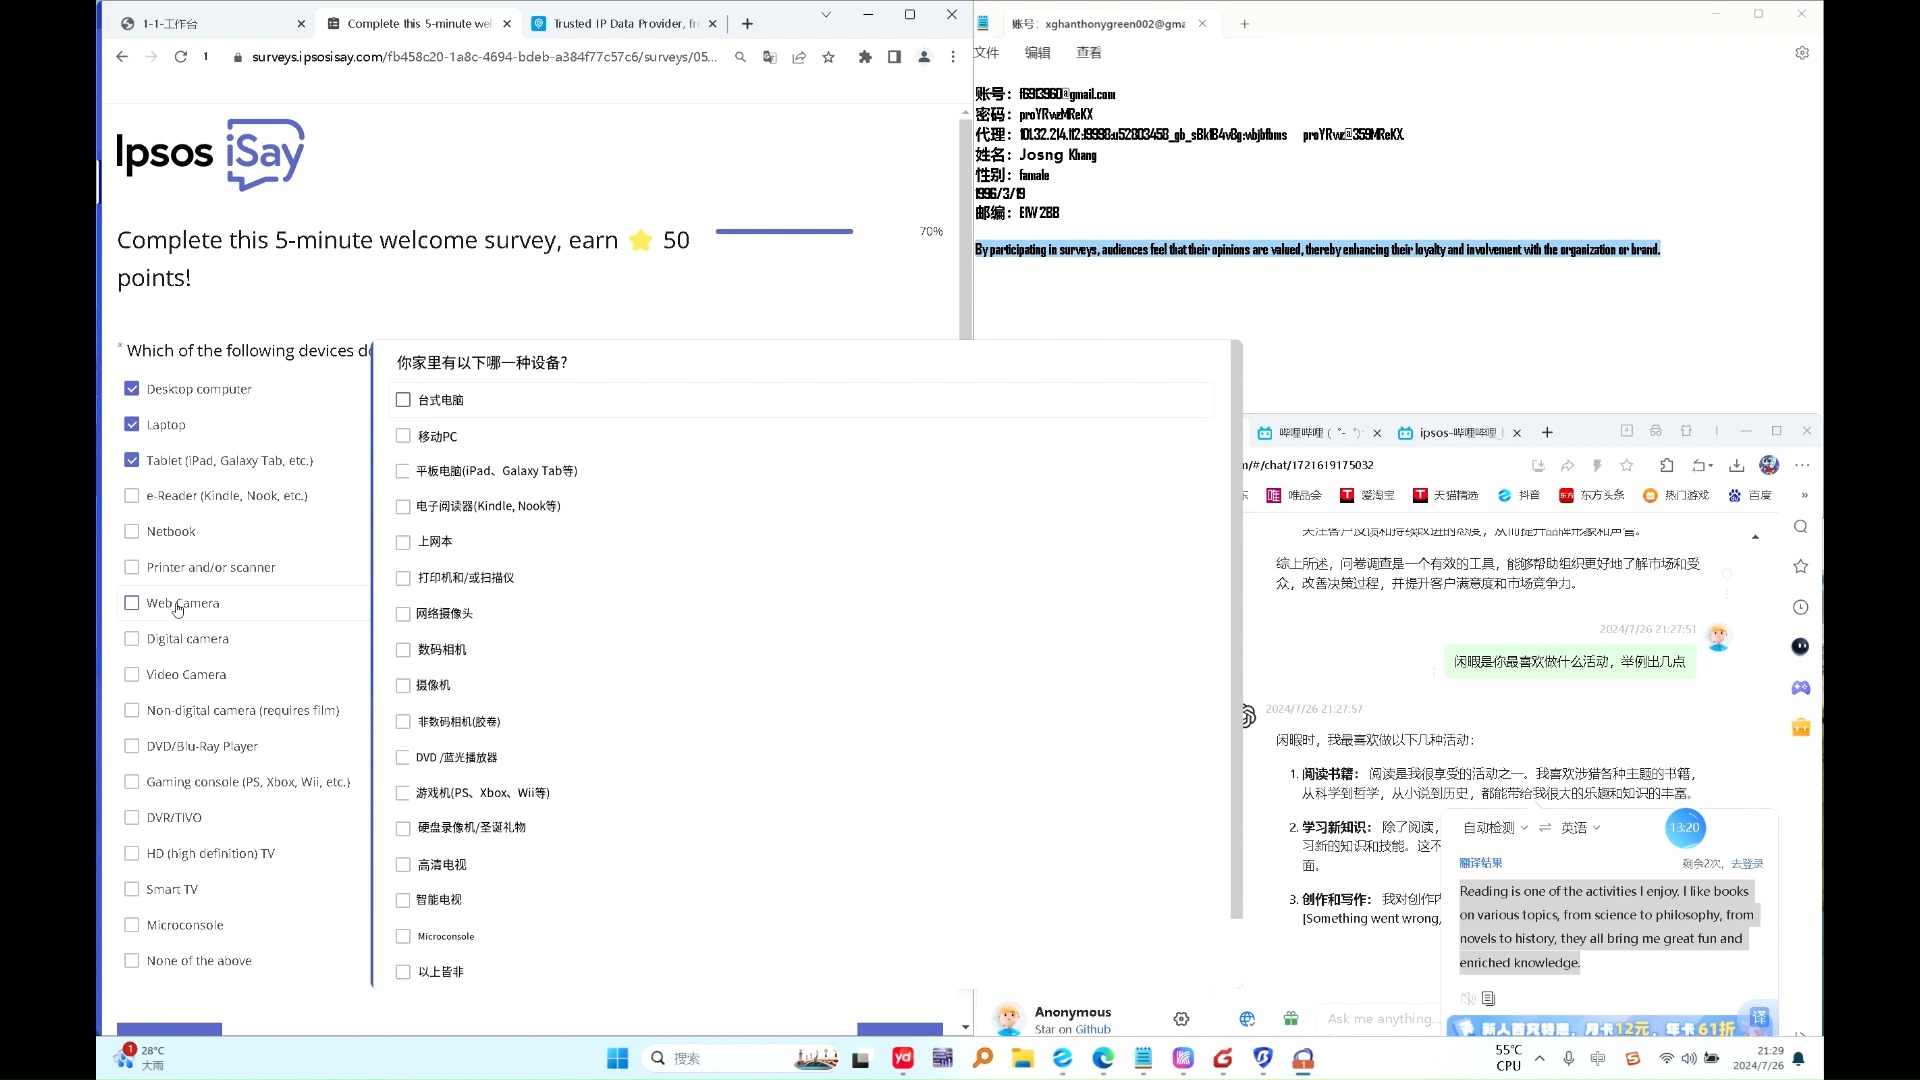Screen dimensions: 1920x1080
Task: Toggle Desktop computer checkbox in survey
Action: (x=132, y=388)
